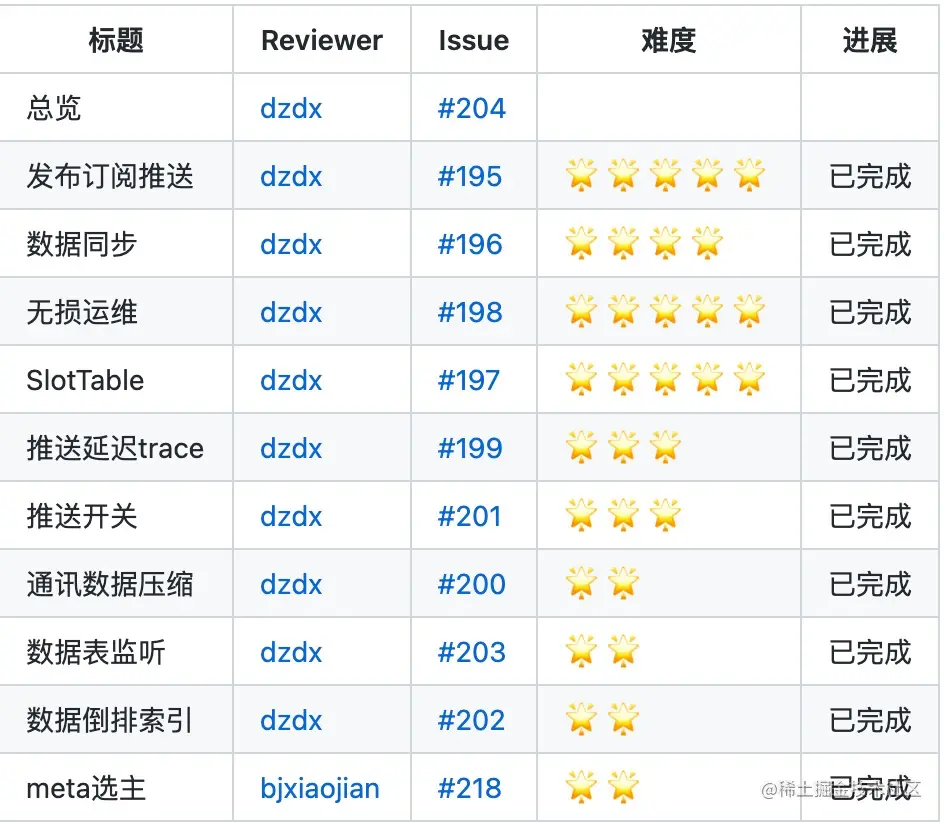Viewport: 944px width, 822px height.
Task: Select the 难度 column header
Action: pos(668,40)
